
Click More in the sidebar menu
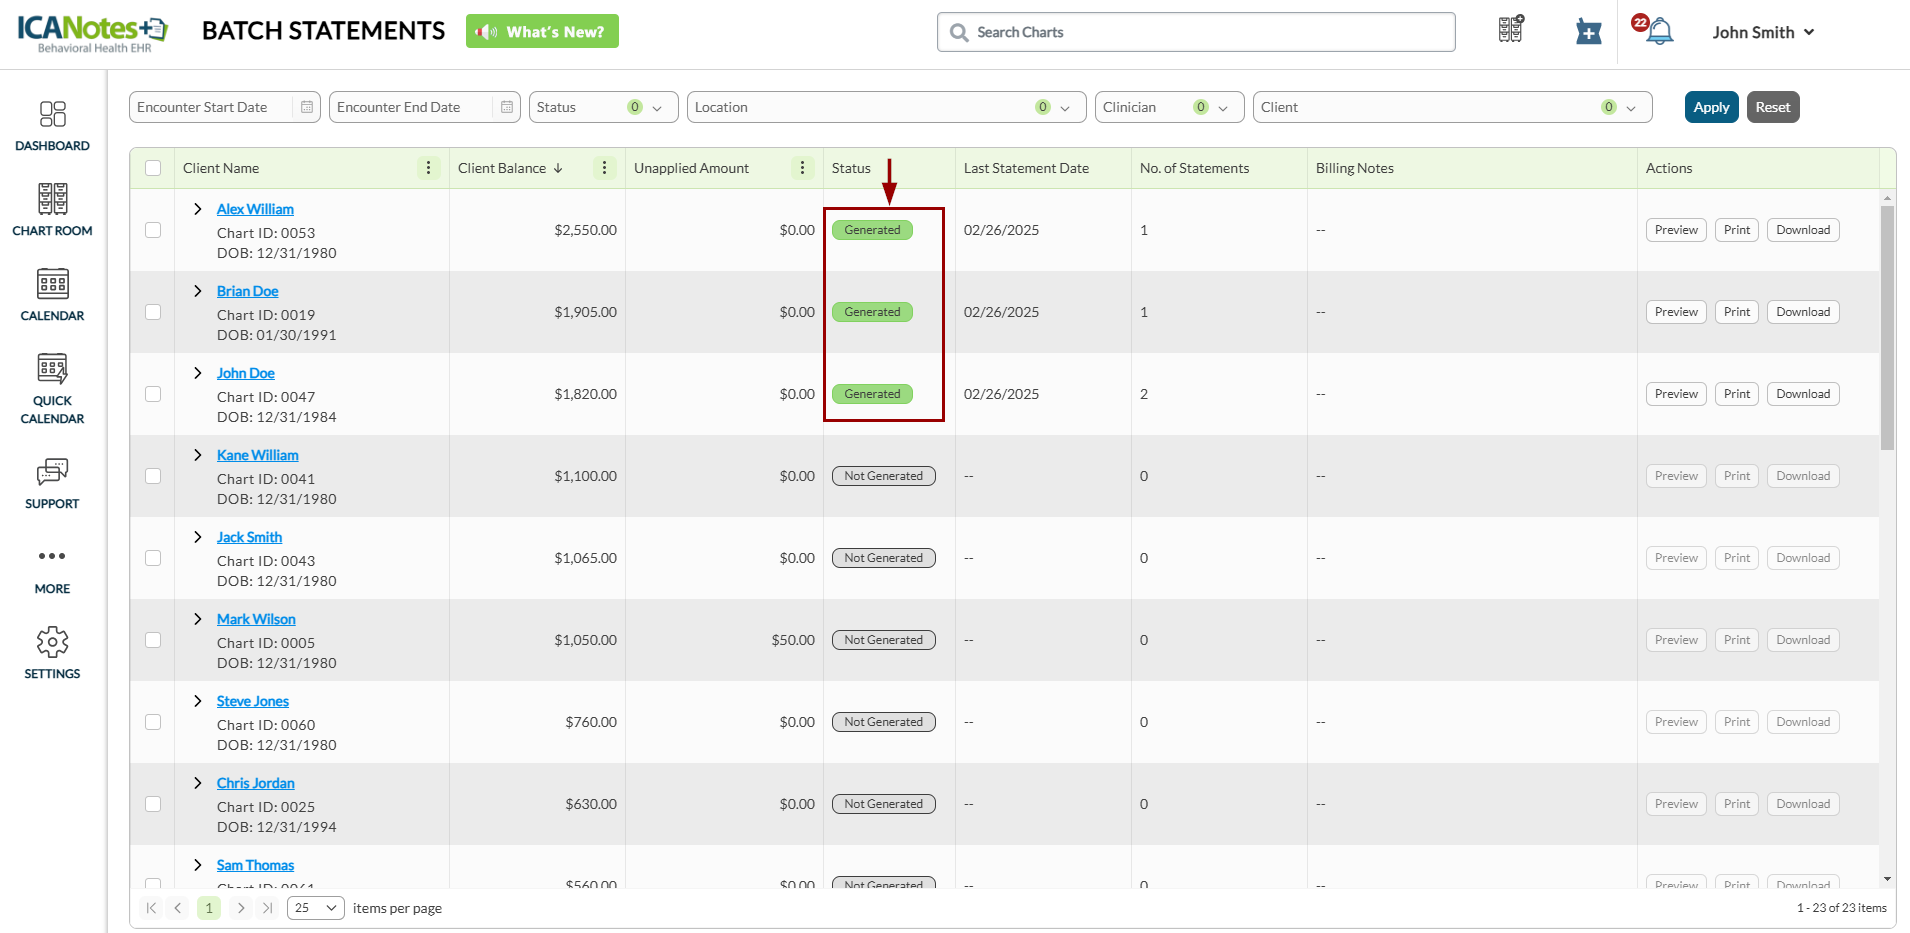52,569
